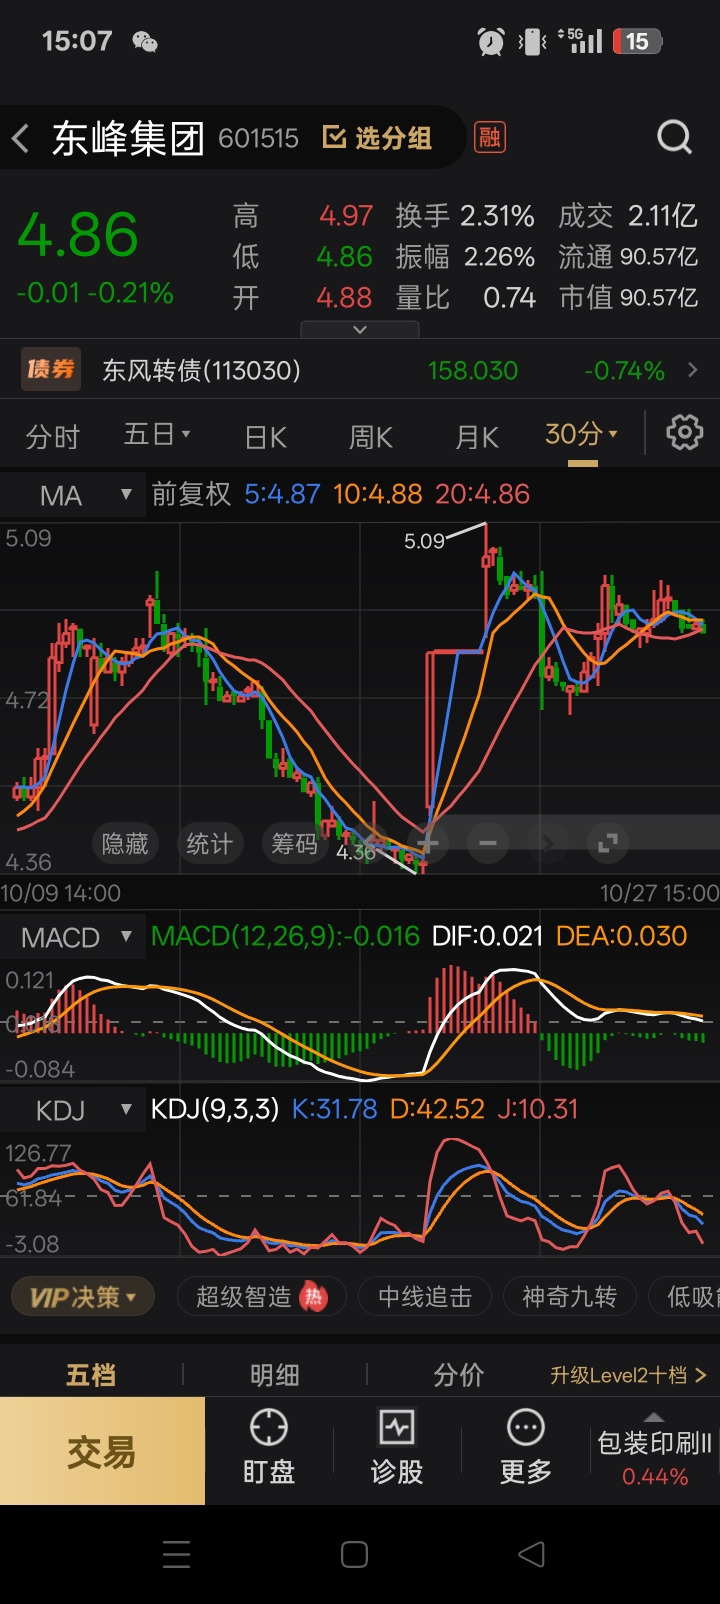
Task: Tap MACD(12,26,9) parameter label
Action: click(285, 936)
